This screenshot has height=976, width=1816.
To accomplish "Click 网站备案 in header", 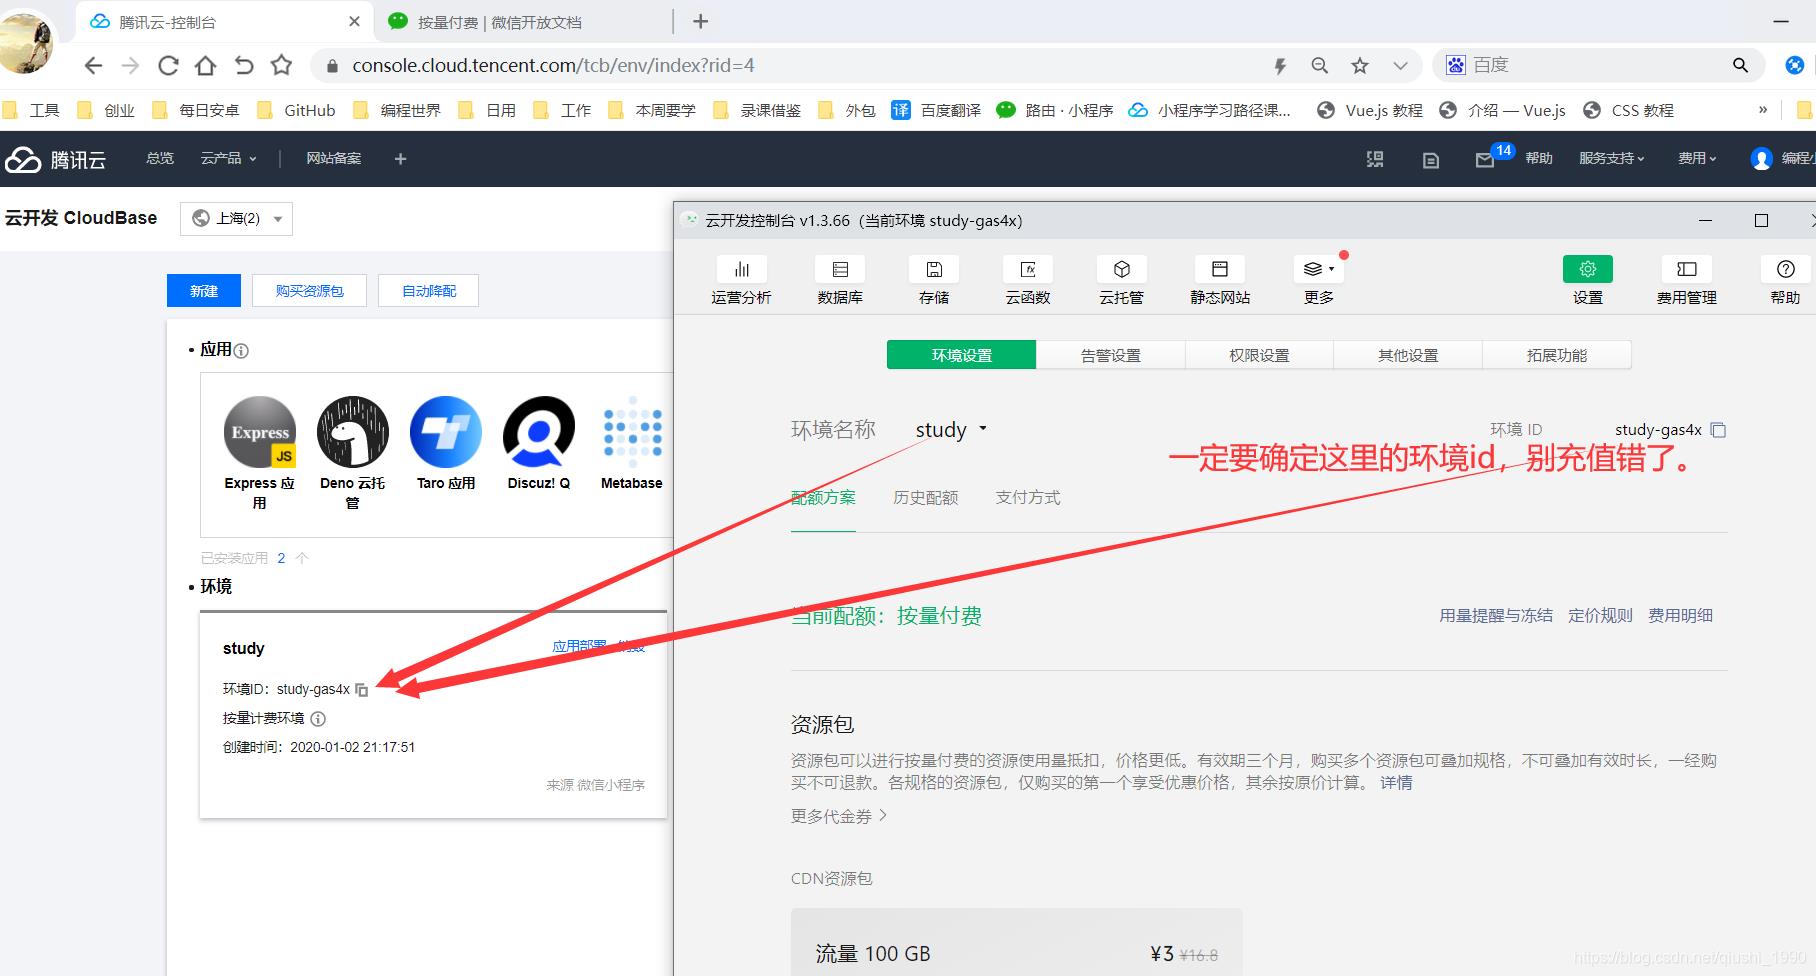I will [x=334, y=158].
